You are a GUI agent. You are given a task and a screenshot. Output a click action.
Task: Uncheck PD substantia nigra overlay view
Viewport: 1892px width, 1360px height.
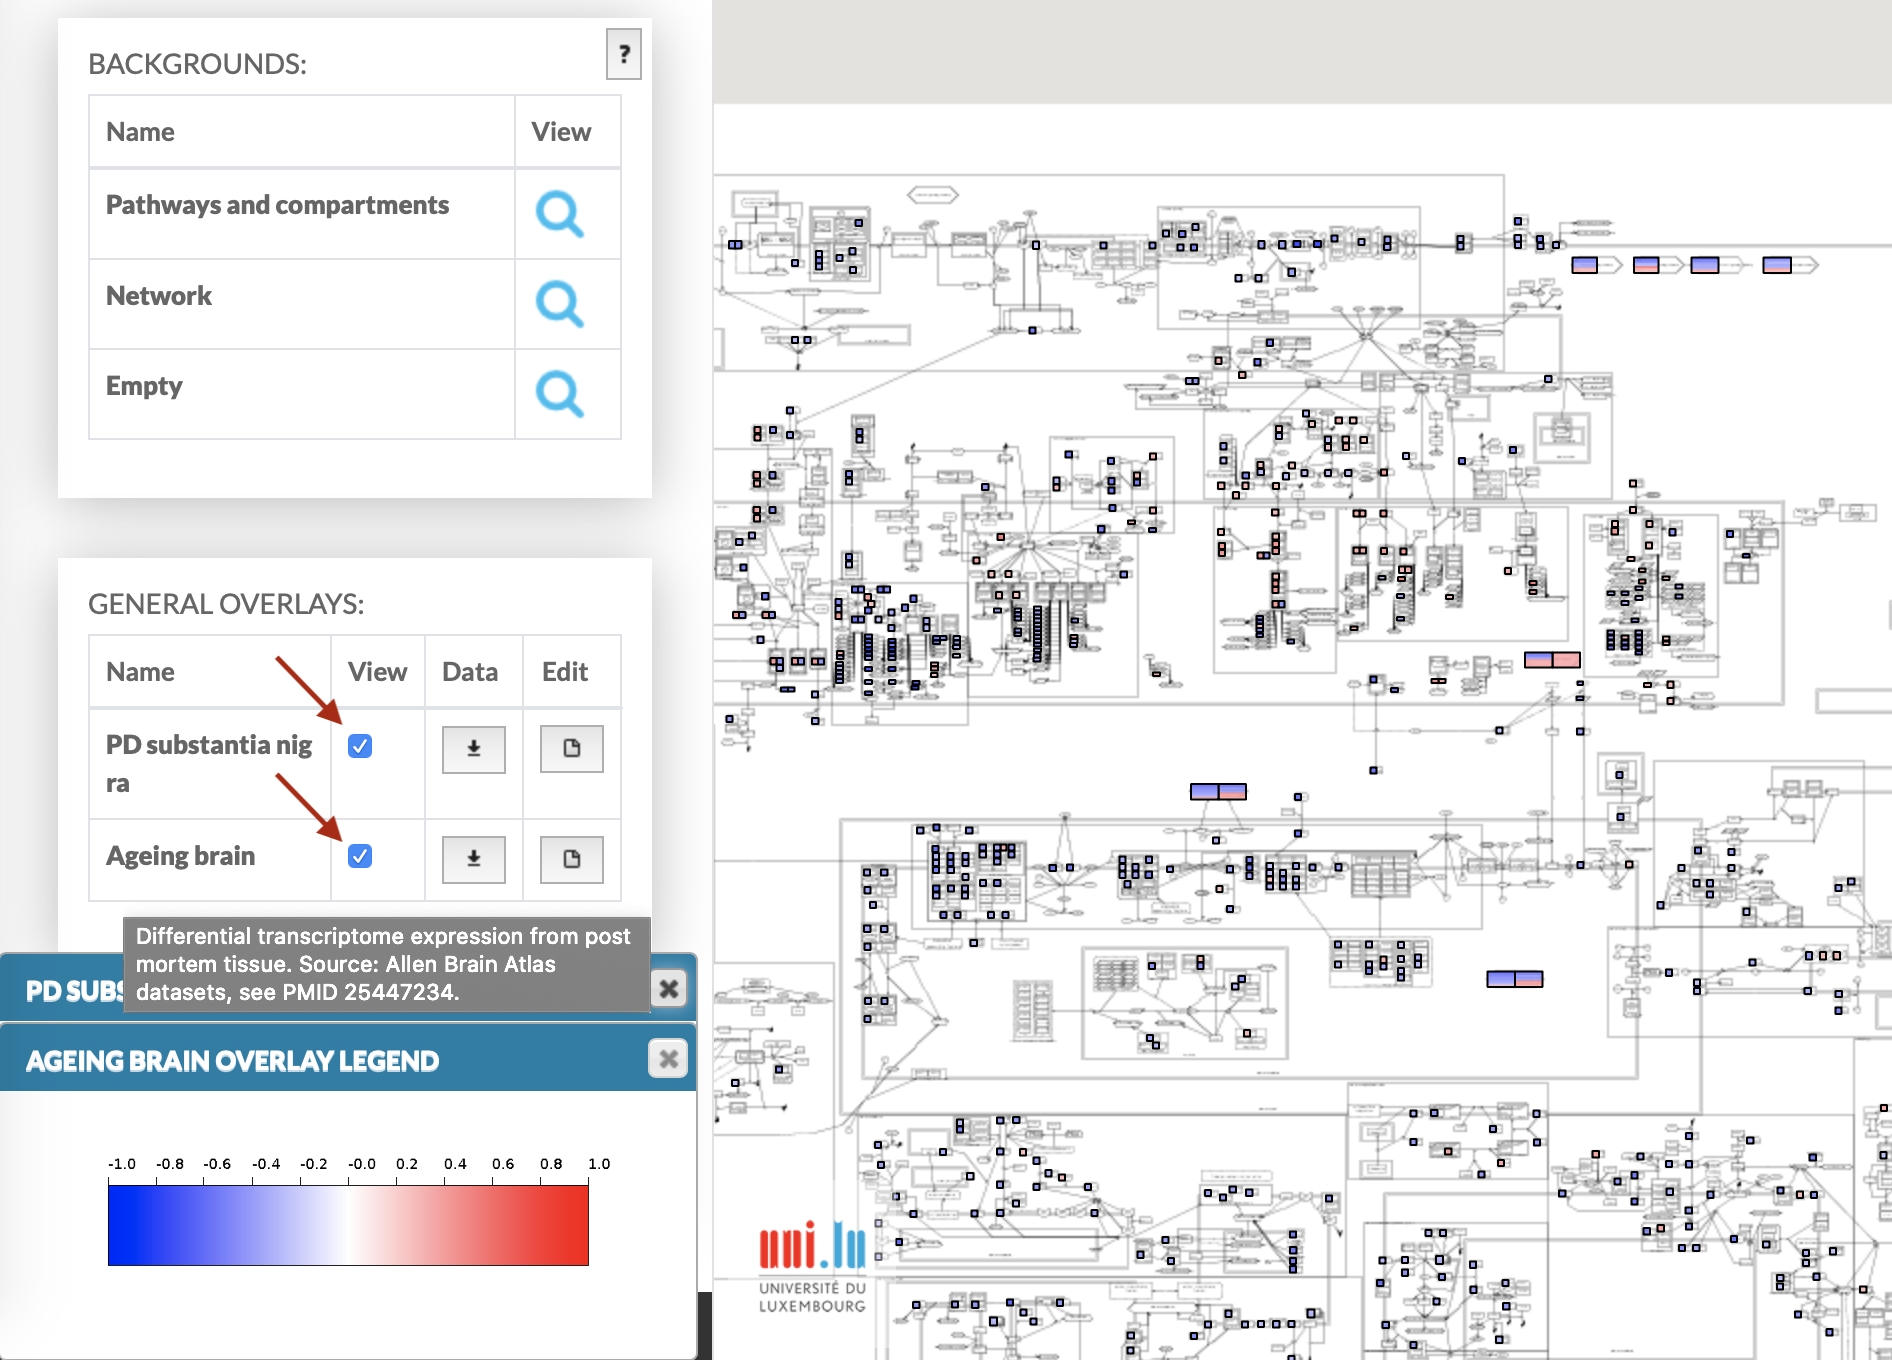tap(360, 746)
